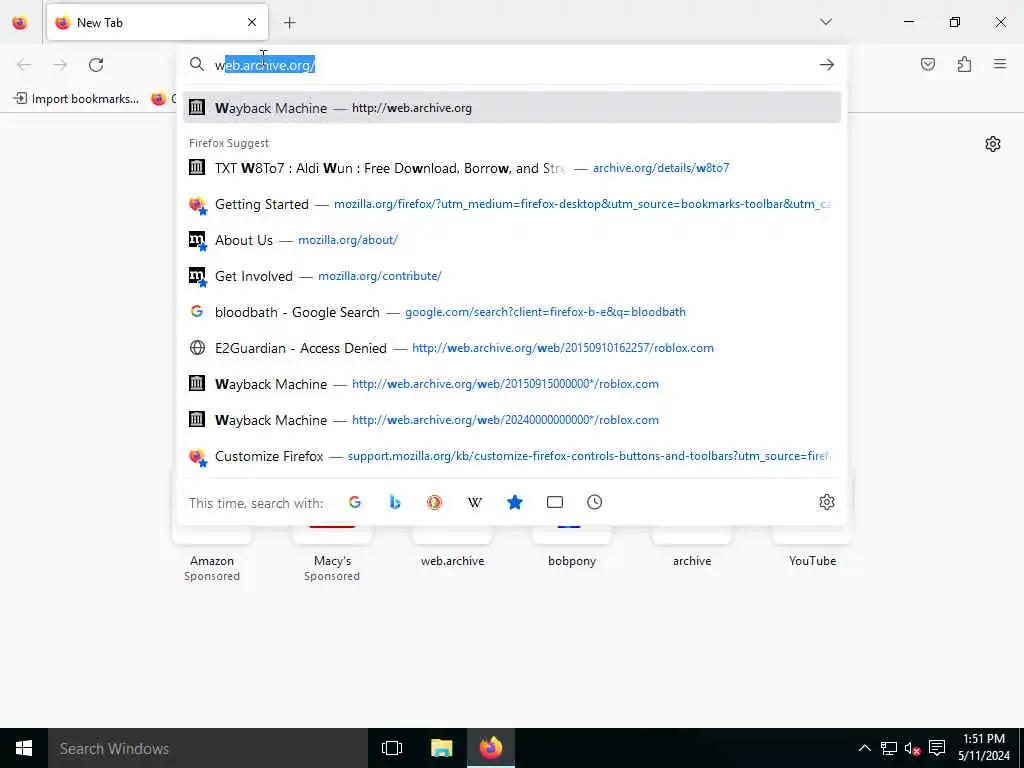The width and height of the screenshot is (1024, 768).
Task: Open the Save to Pocket icon
Action: [x=928, y=64]
